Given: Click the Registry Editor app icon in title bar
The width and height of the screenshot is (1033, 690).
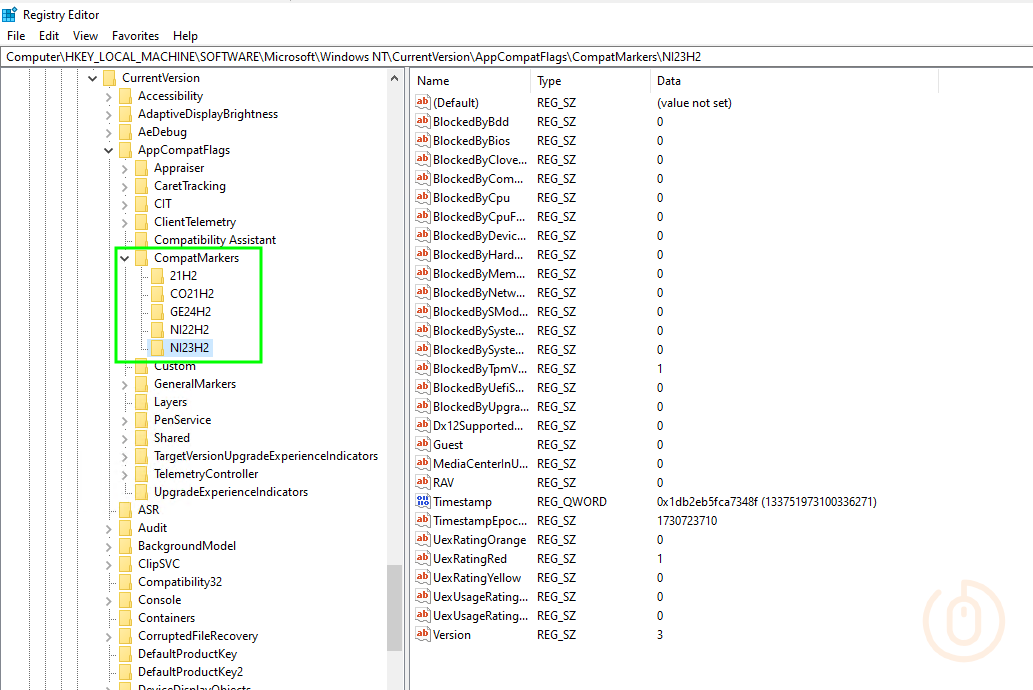Looking at the screenshot, I should 10,14.
